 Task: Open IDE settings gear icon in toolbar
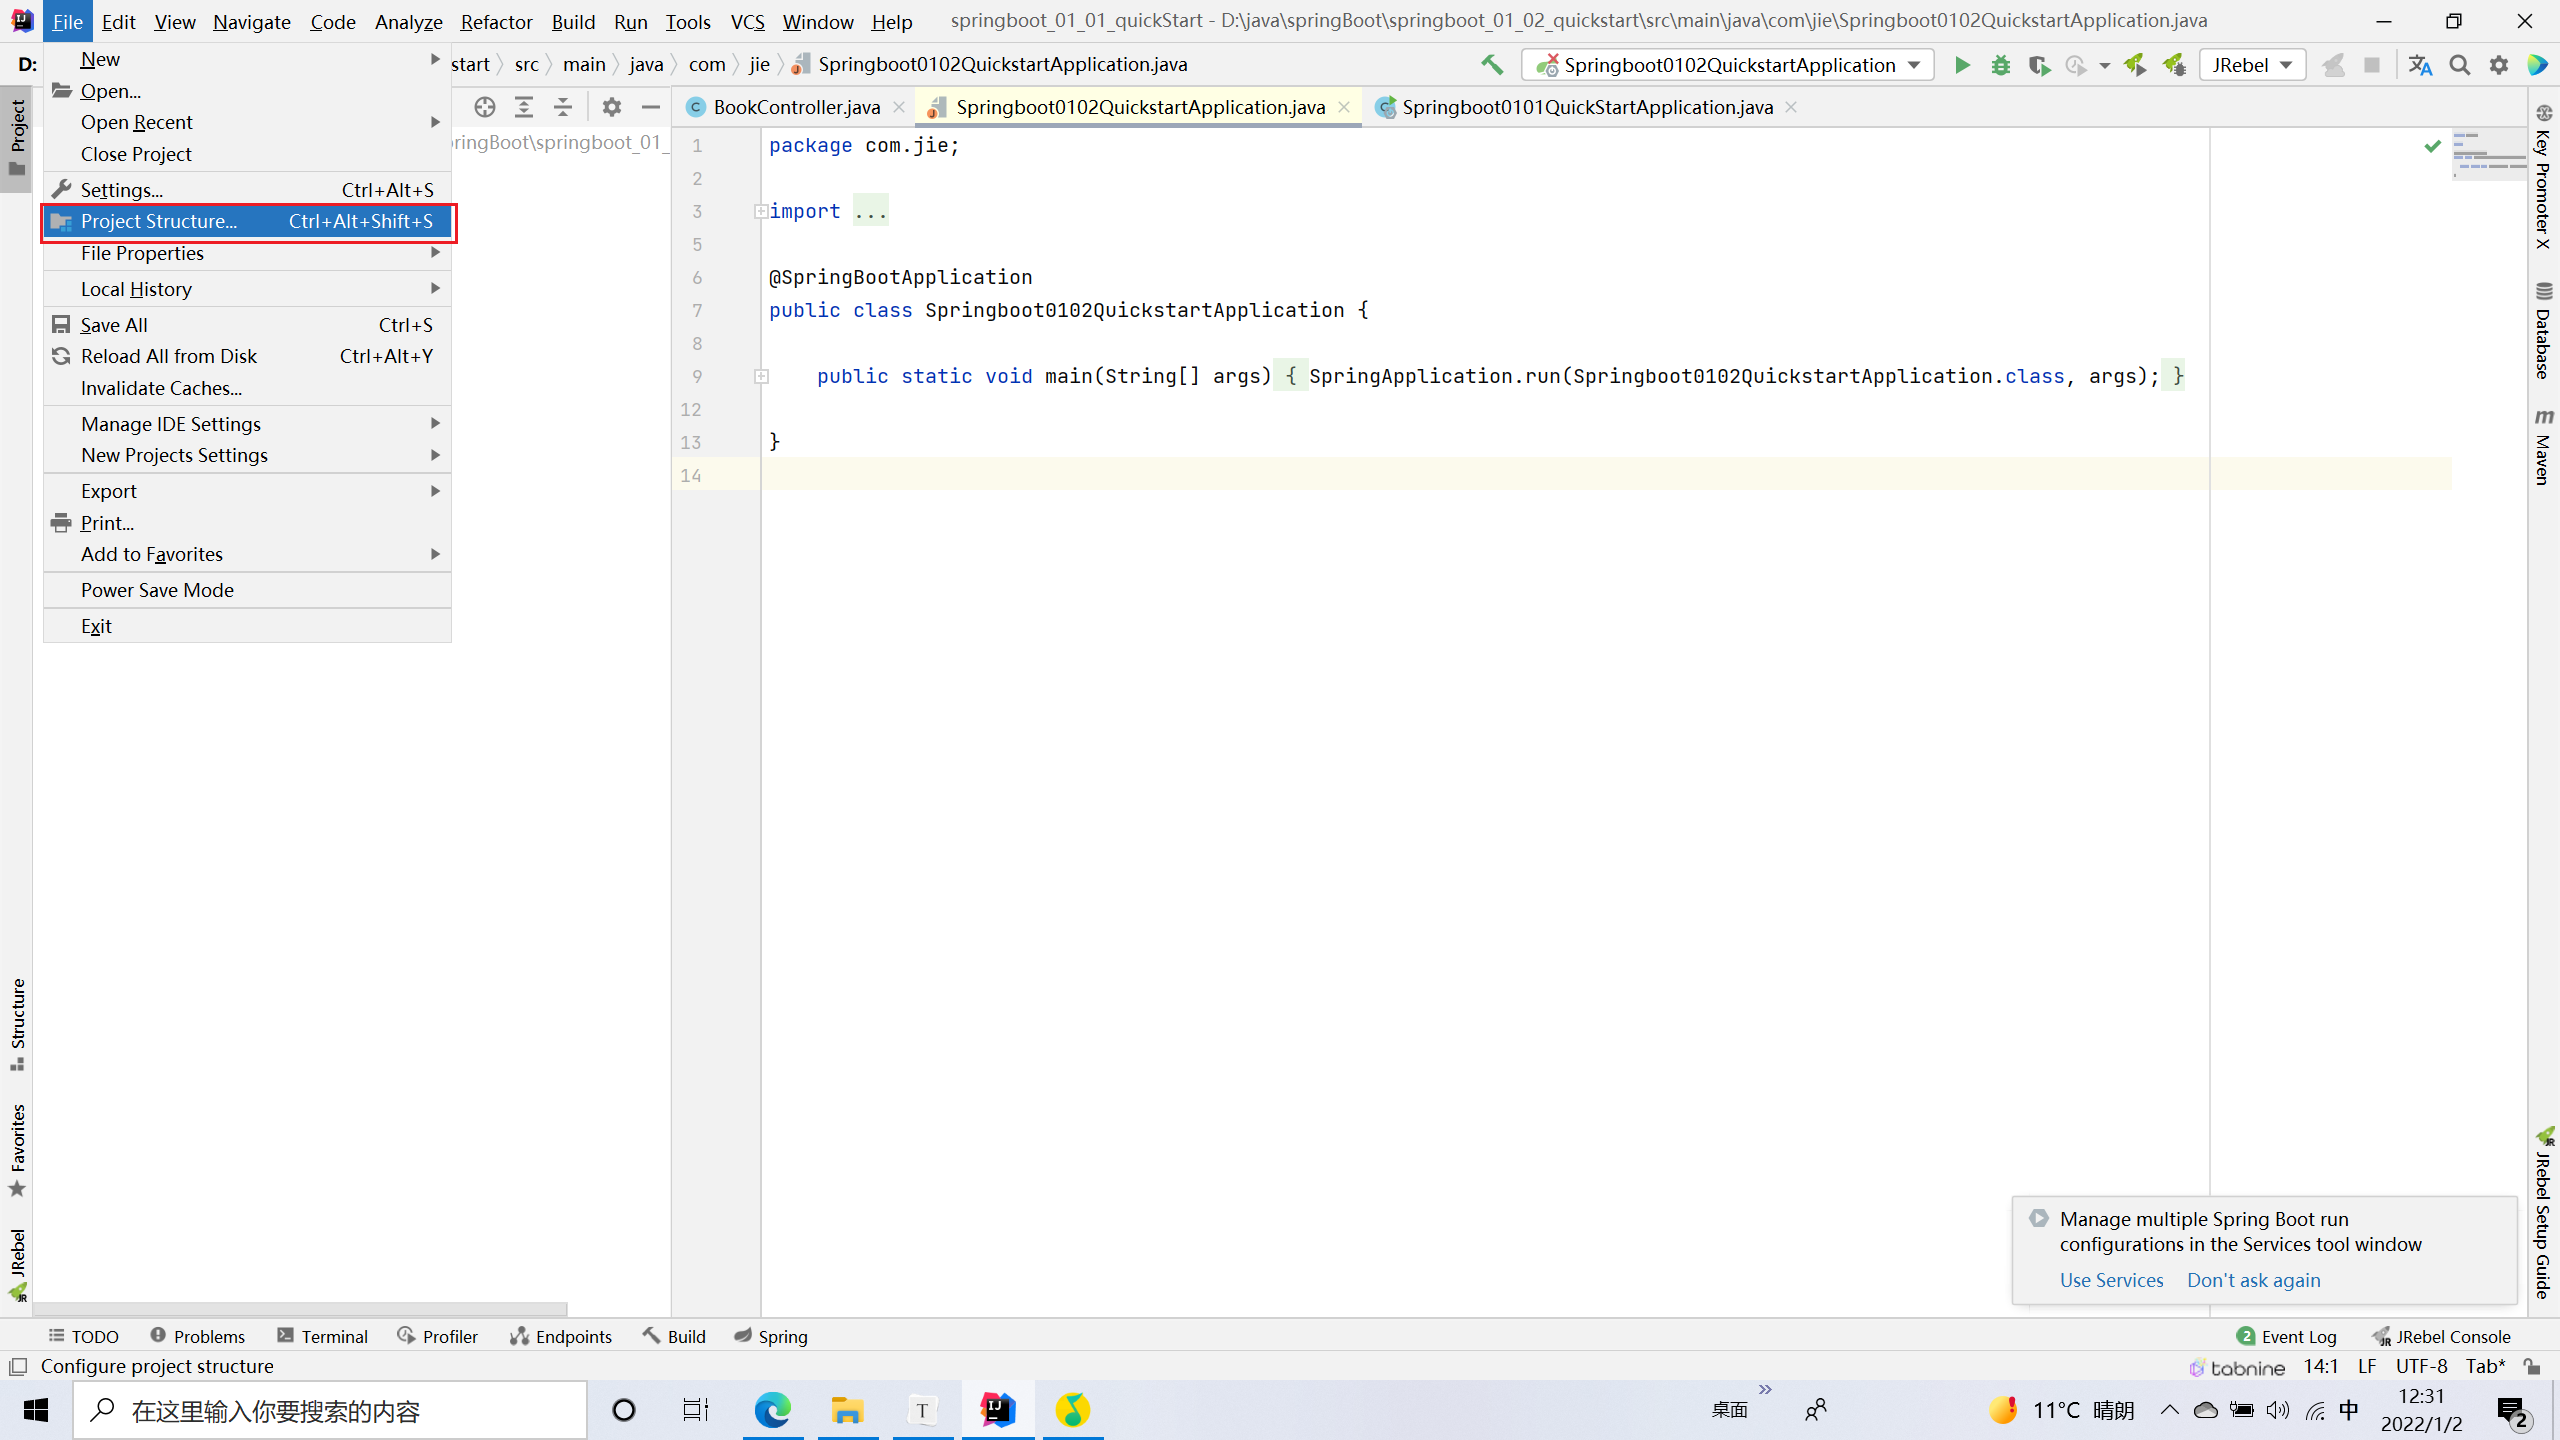click(2499, 65)
